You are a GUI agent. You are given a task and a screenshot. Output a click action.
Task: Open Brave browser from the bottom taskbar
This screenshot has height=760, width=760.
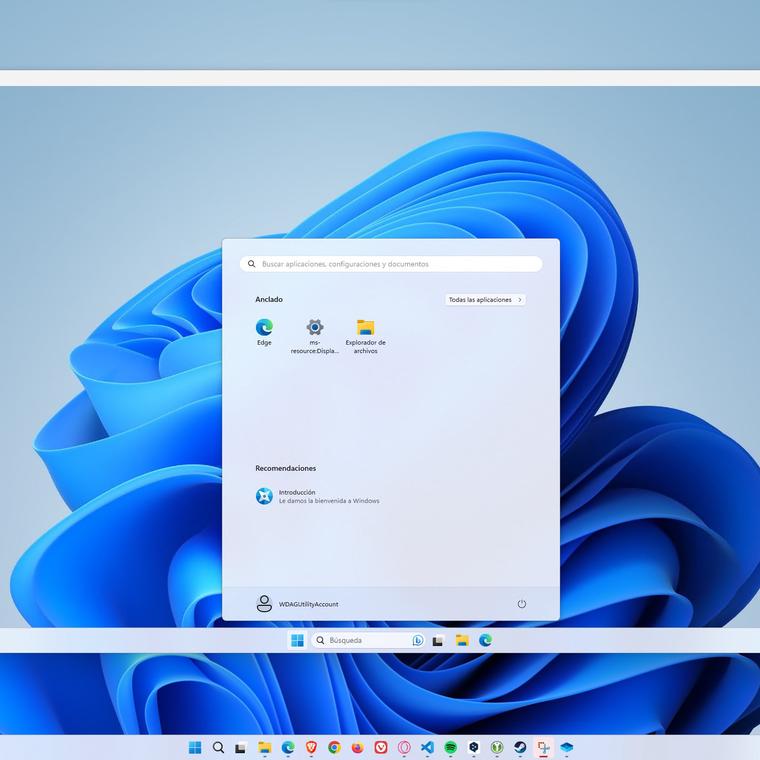[x=311, y=747]
